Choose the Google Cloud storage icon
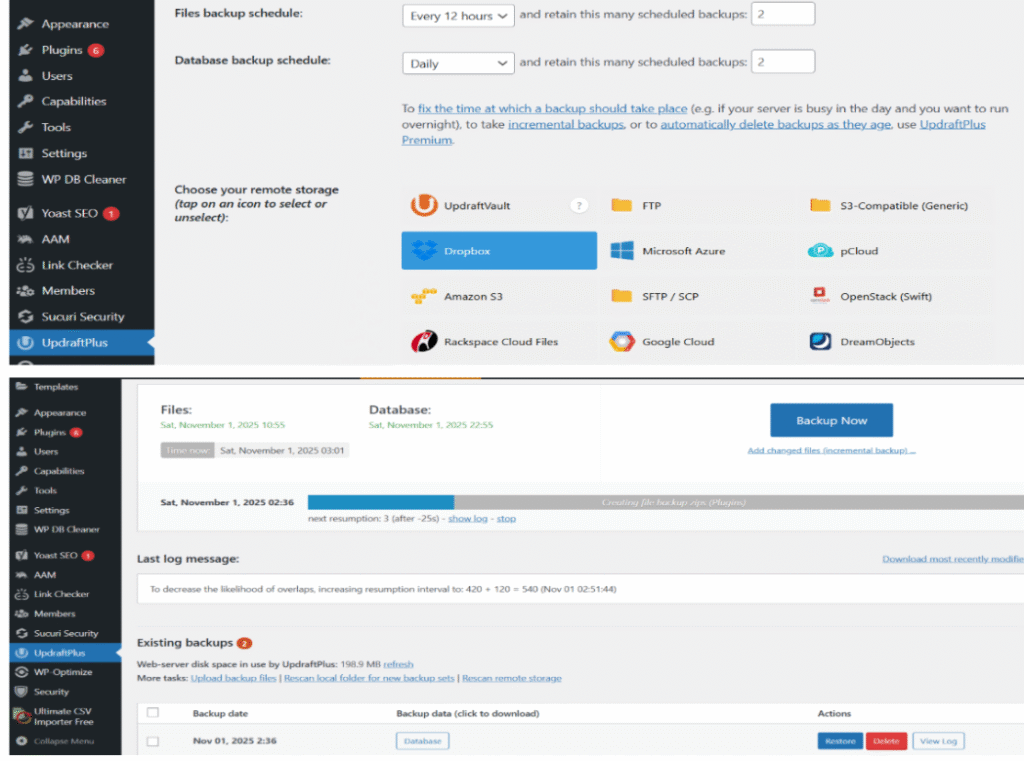This screenshot has height=761, width=1024. pos(622,342)
